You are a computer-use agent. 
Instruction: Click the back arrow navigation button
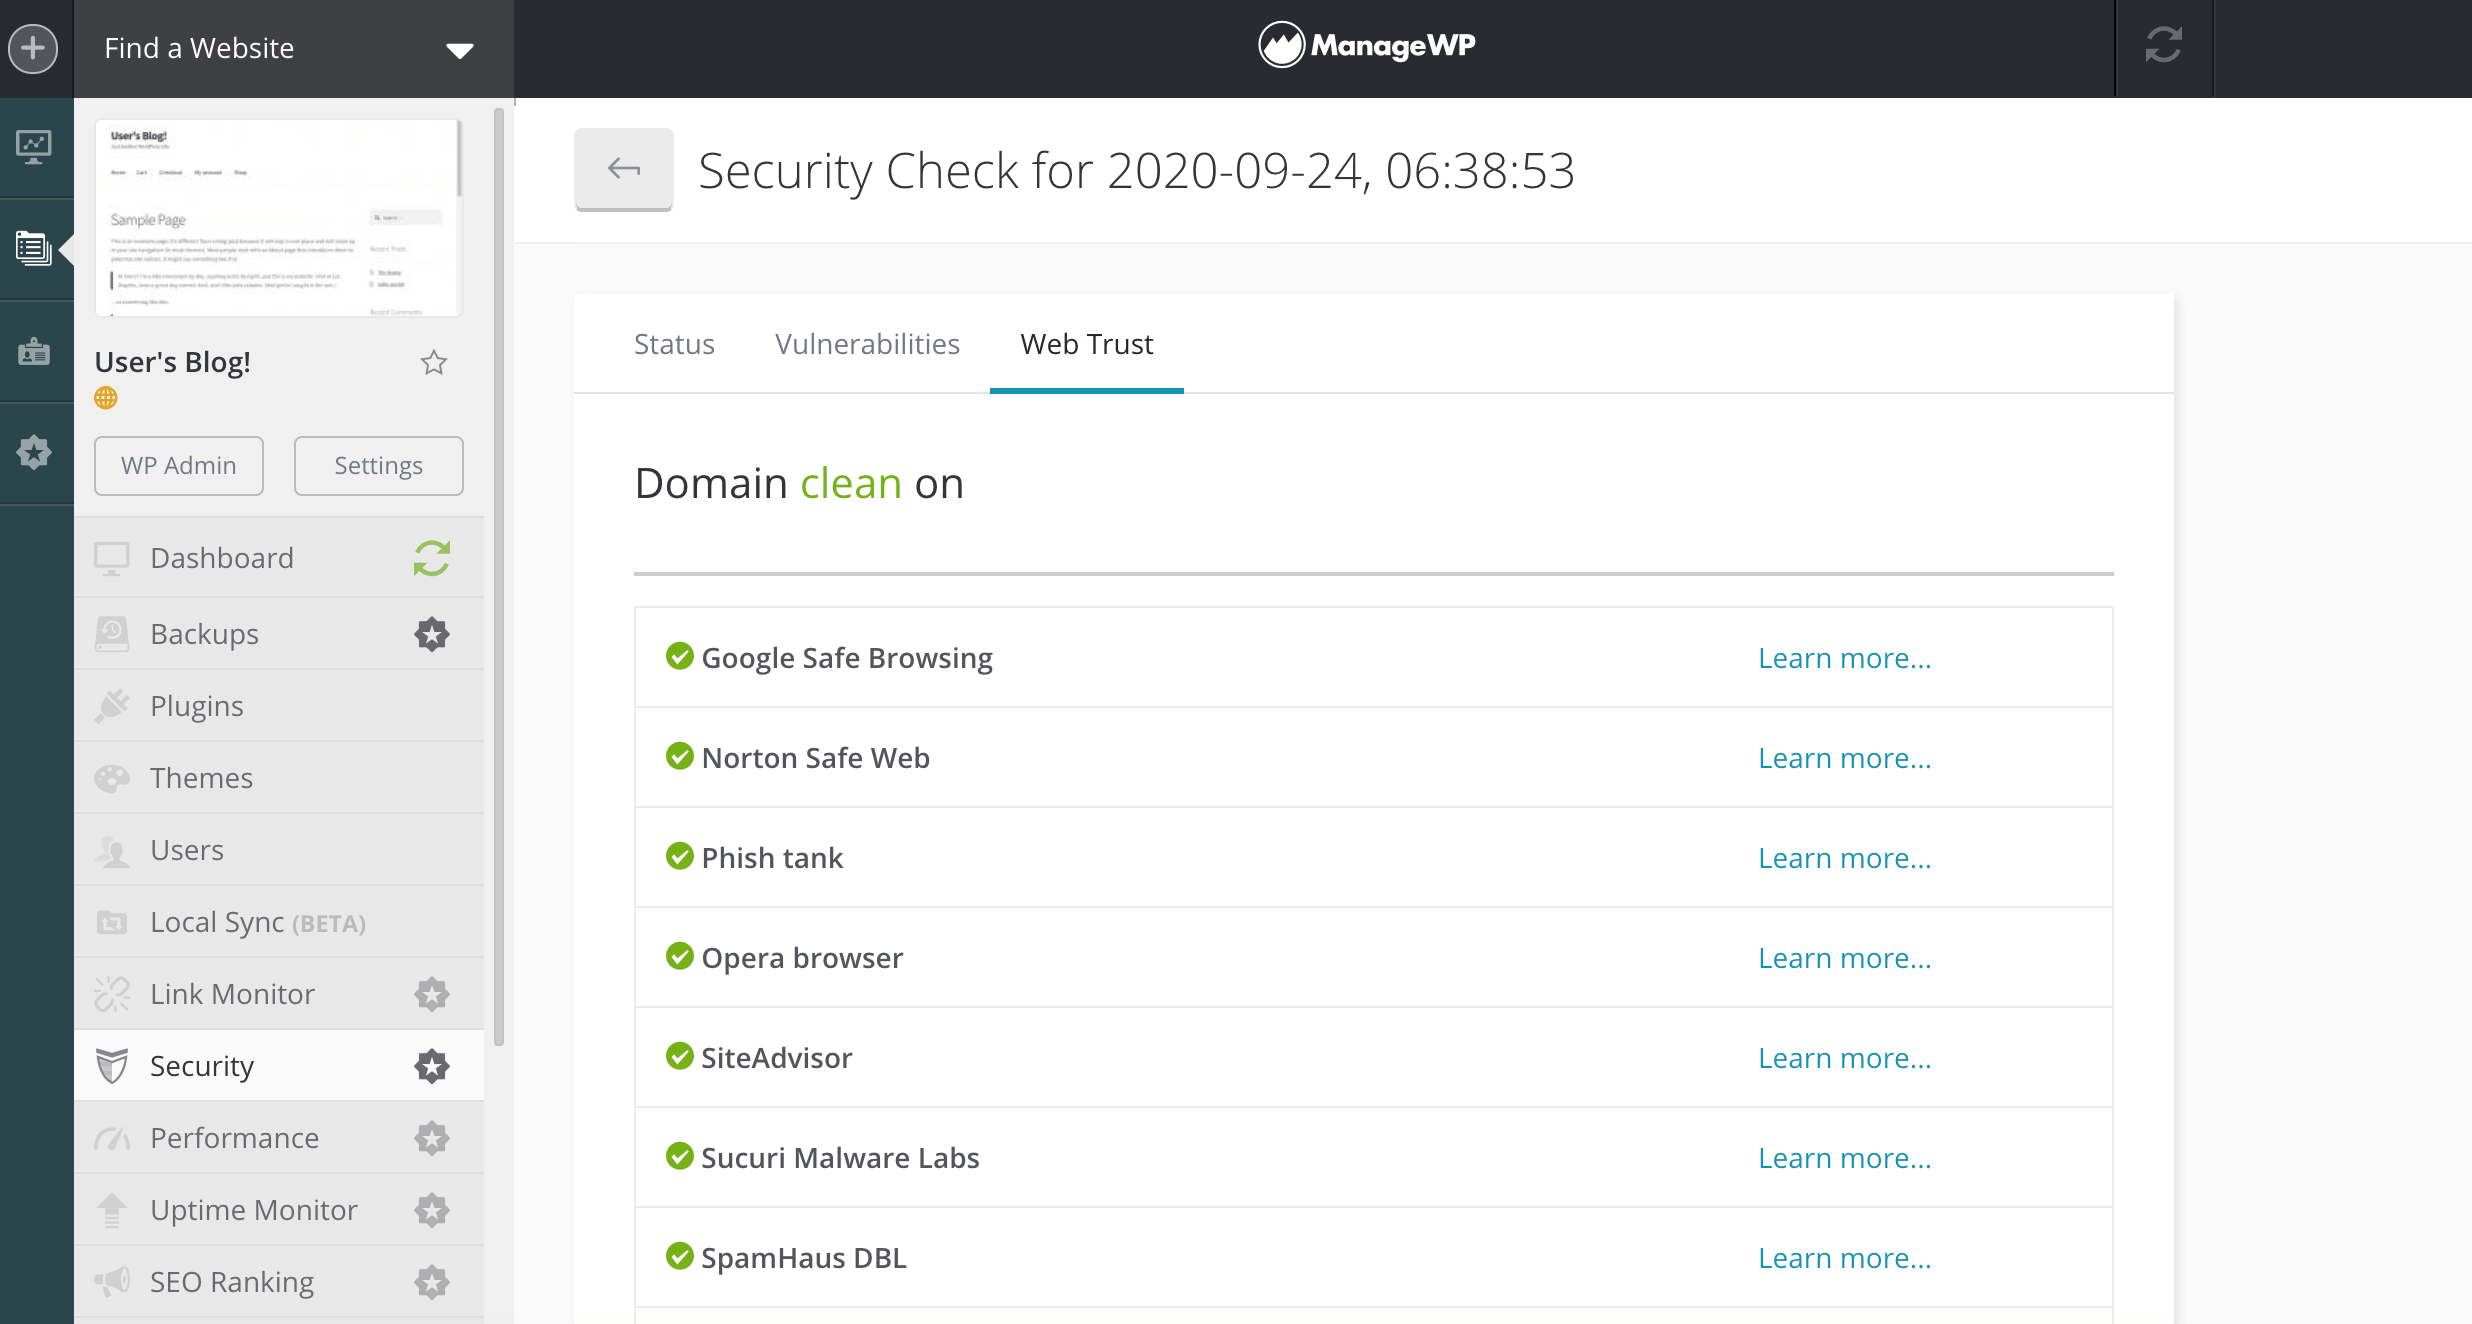(623, 170)
